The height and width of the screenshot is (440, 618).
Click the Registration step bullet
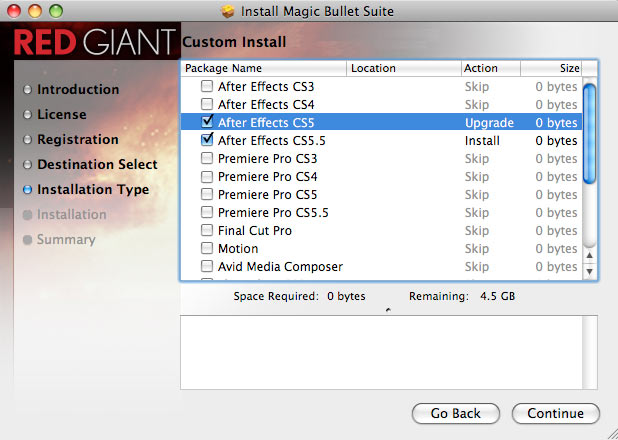coord(27,140)
